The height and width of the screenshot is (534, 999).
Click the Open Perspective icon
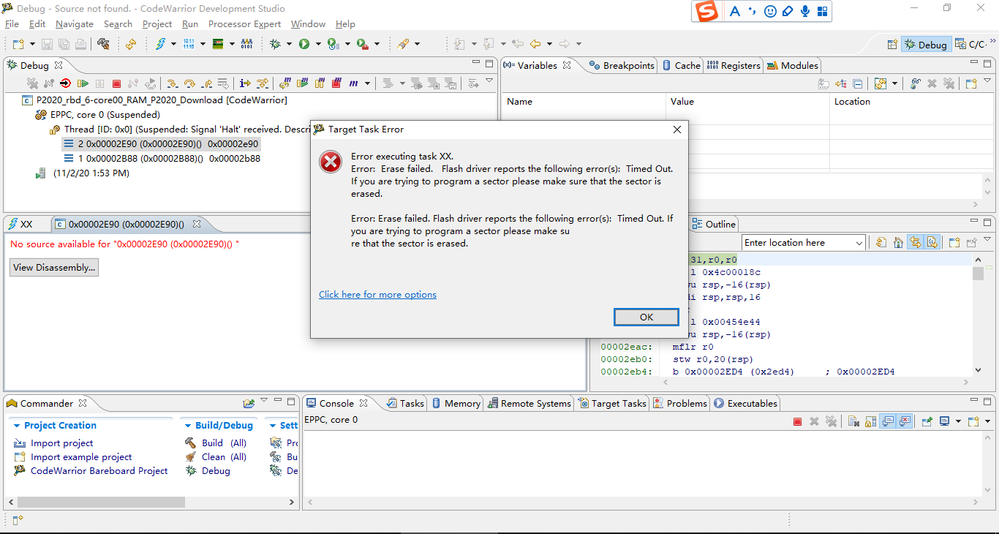click(x=892, y=45)
